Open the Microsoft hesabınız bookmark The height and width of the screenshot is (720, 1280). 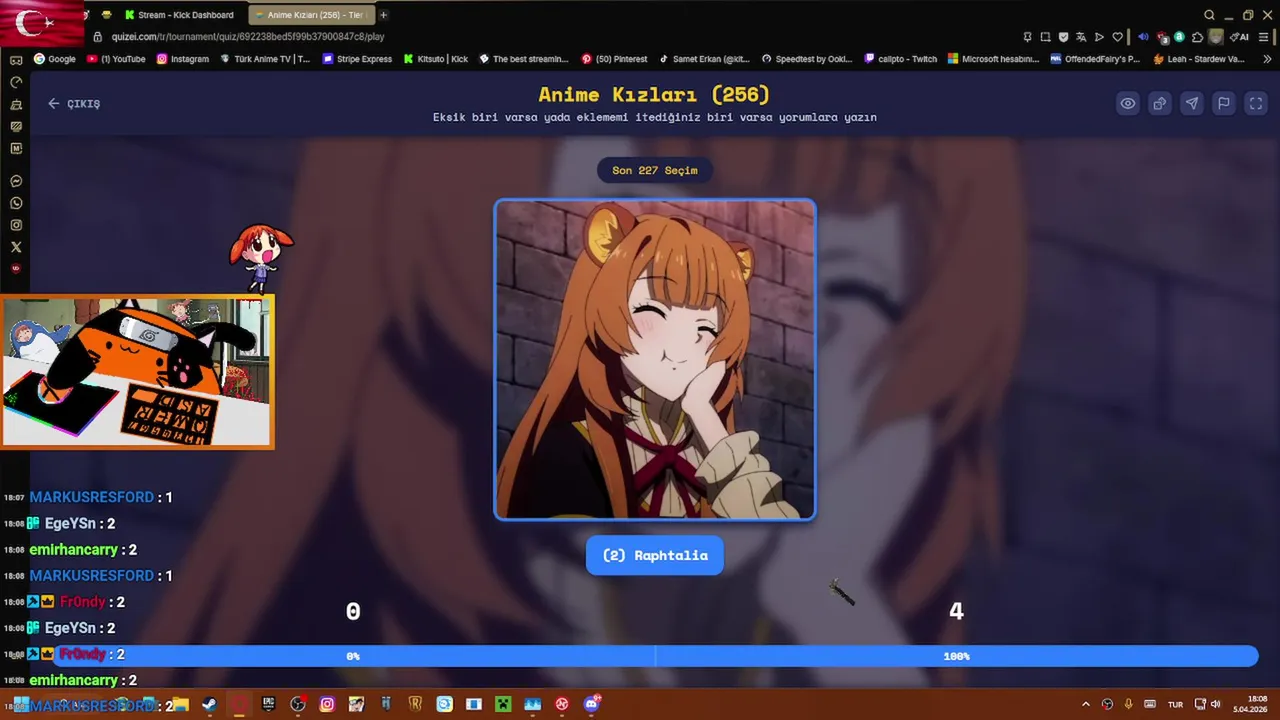pos(994,59)
